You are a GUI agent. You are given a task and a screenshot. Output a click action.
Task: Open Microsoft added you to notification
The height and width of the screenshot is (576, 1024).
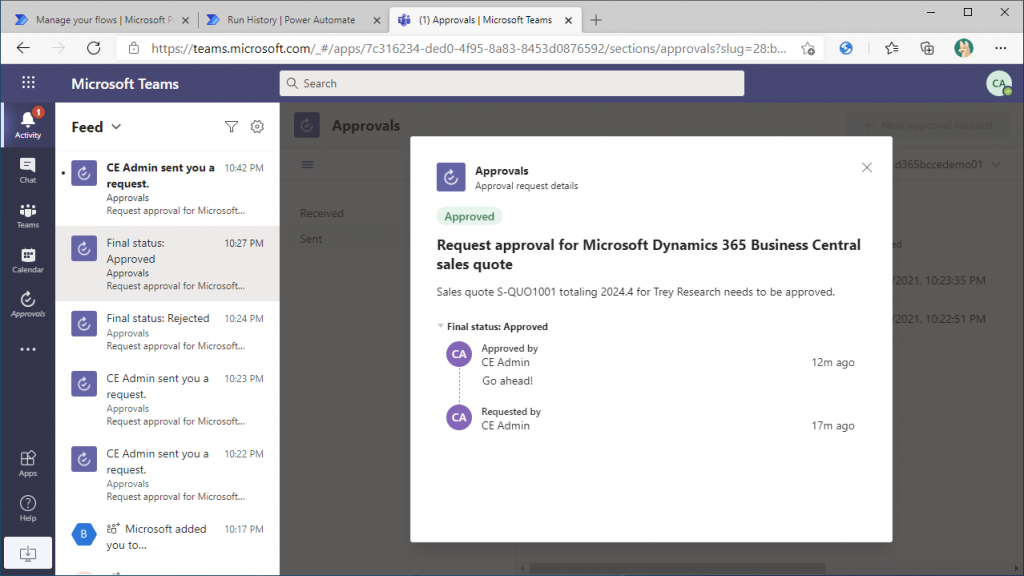[x=168, y=536]
